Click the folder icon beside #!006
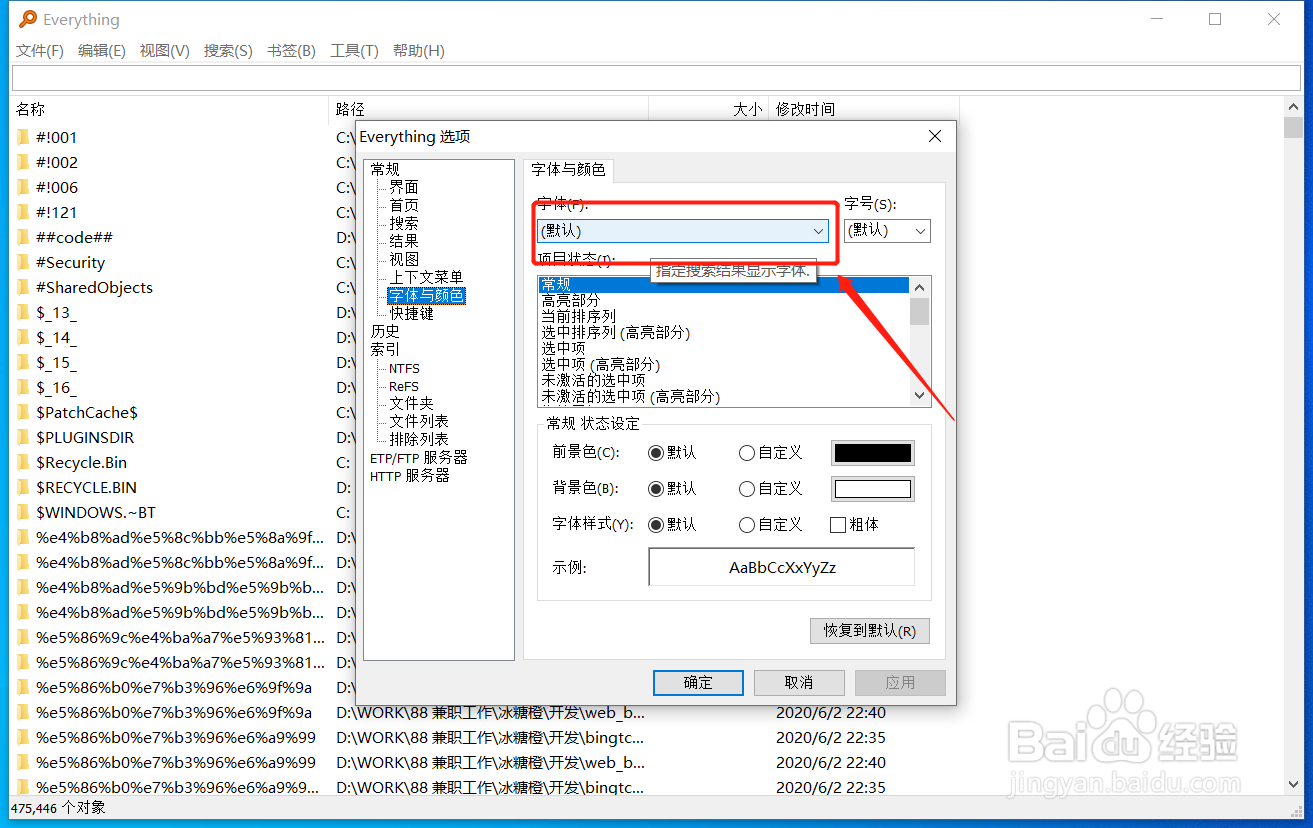The image size is (1313, 828). 23,187
